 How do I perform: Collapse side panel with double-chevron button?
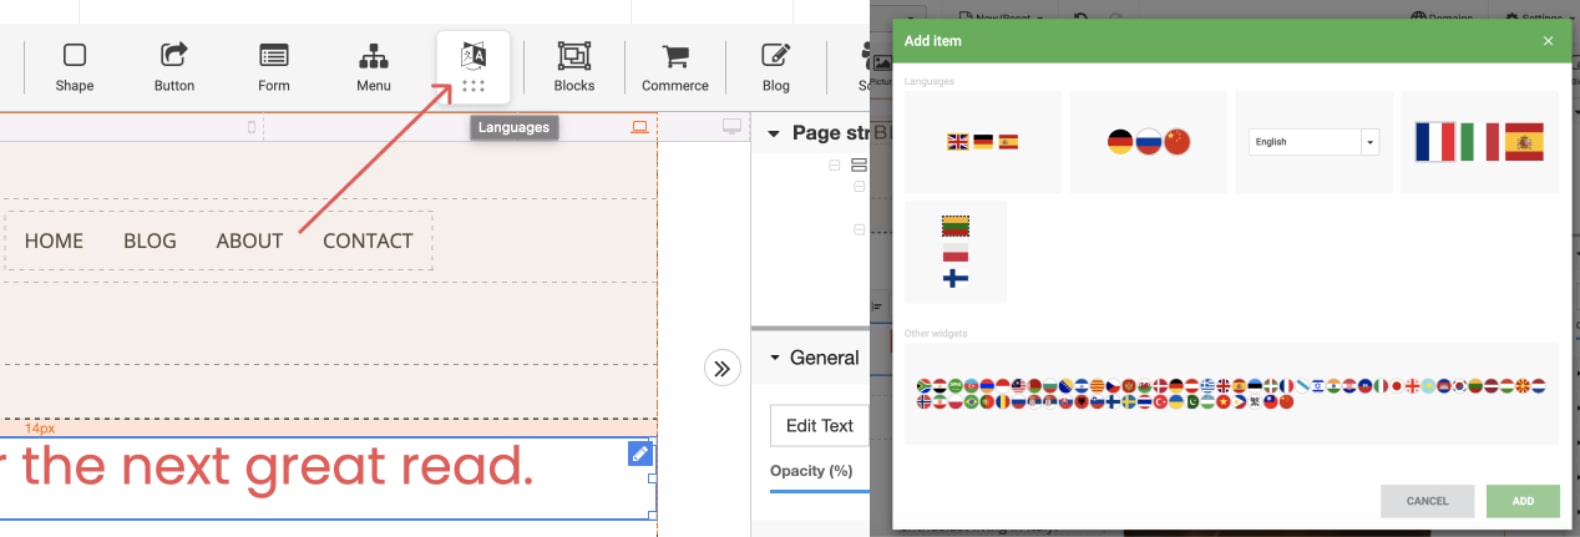[x=722, y=368]
